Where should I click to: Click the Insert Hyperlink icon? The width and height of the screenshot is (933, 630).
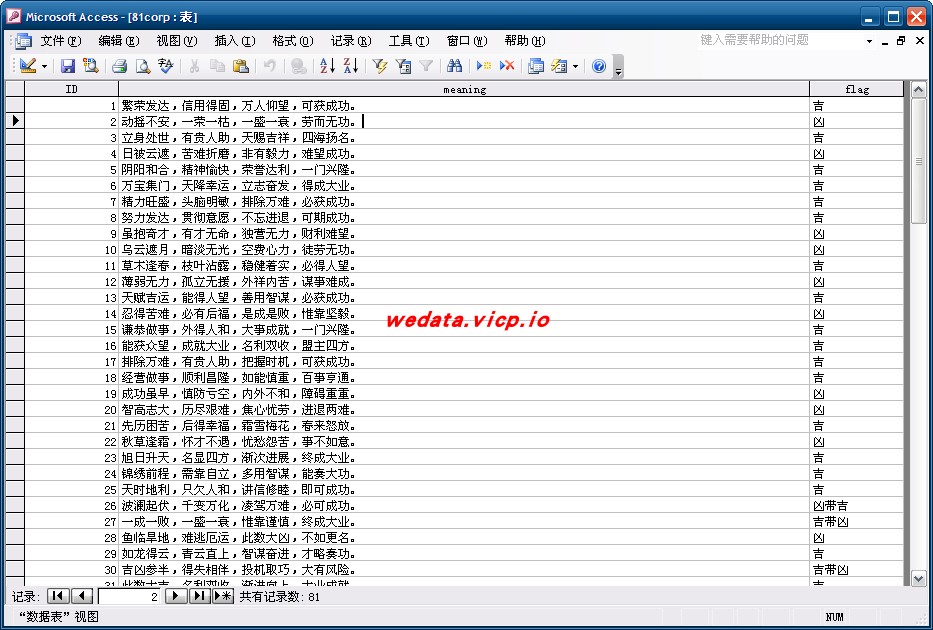coord(299,66)
